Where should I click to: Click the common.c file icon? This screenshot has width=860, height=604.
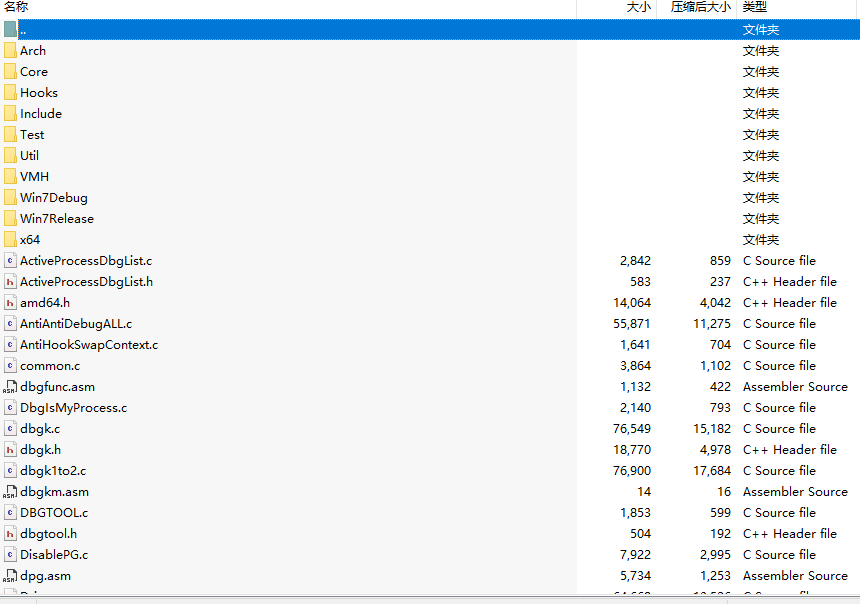click(x=10, y=366)
